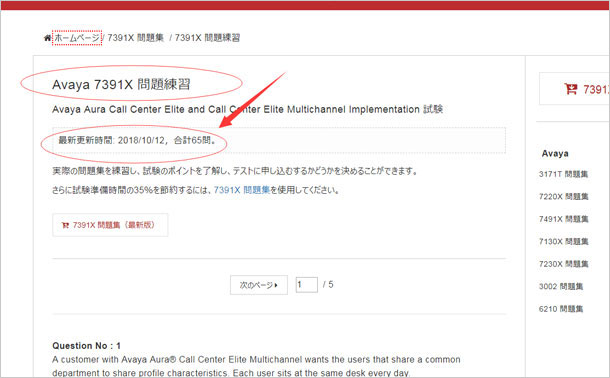Go to next page with 次のページ button
The image size is (610, 378).
coord(259,285)
